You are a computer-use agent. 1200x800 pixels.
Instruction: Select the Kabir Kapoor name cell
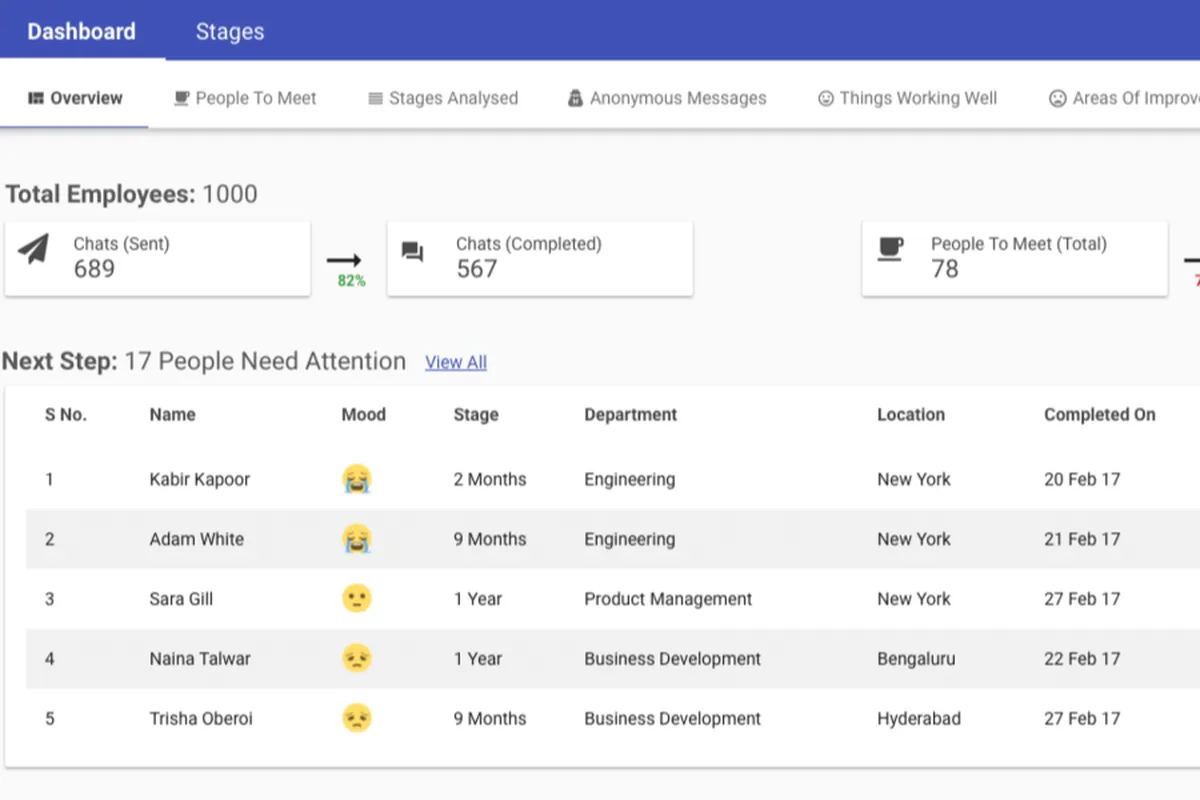pos(199,479)
